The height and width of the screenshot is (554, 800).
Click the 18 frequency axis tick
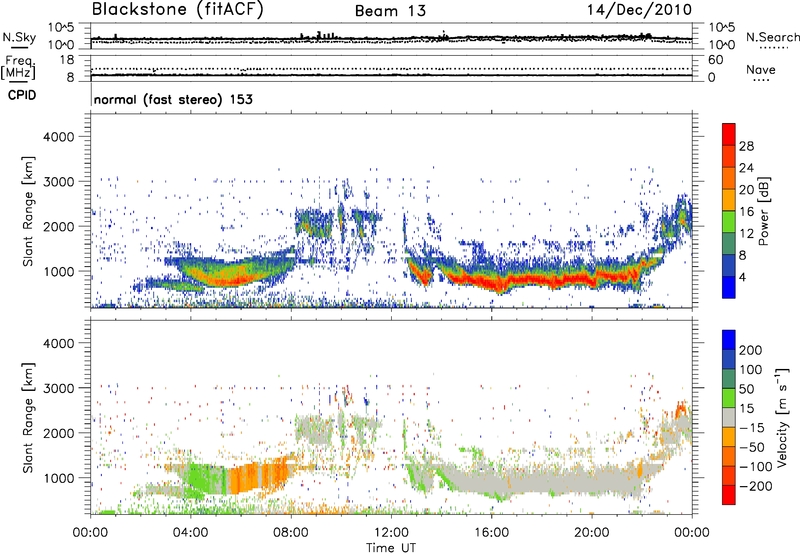click(67, 60)
